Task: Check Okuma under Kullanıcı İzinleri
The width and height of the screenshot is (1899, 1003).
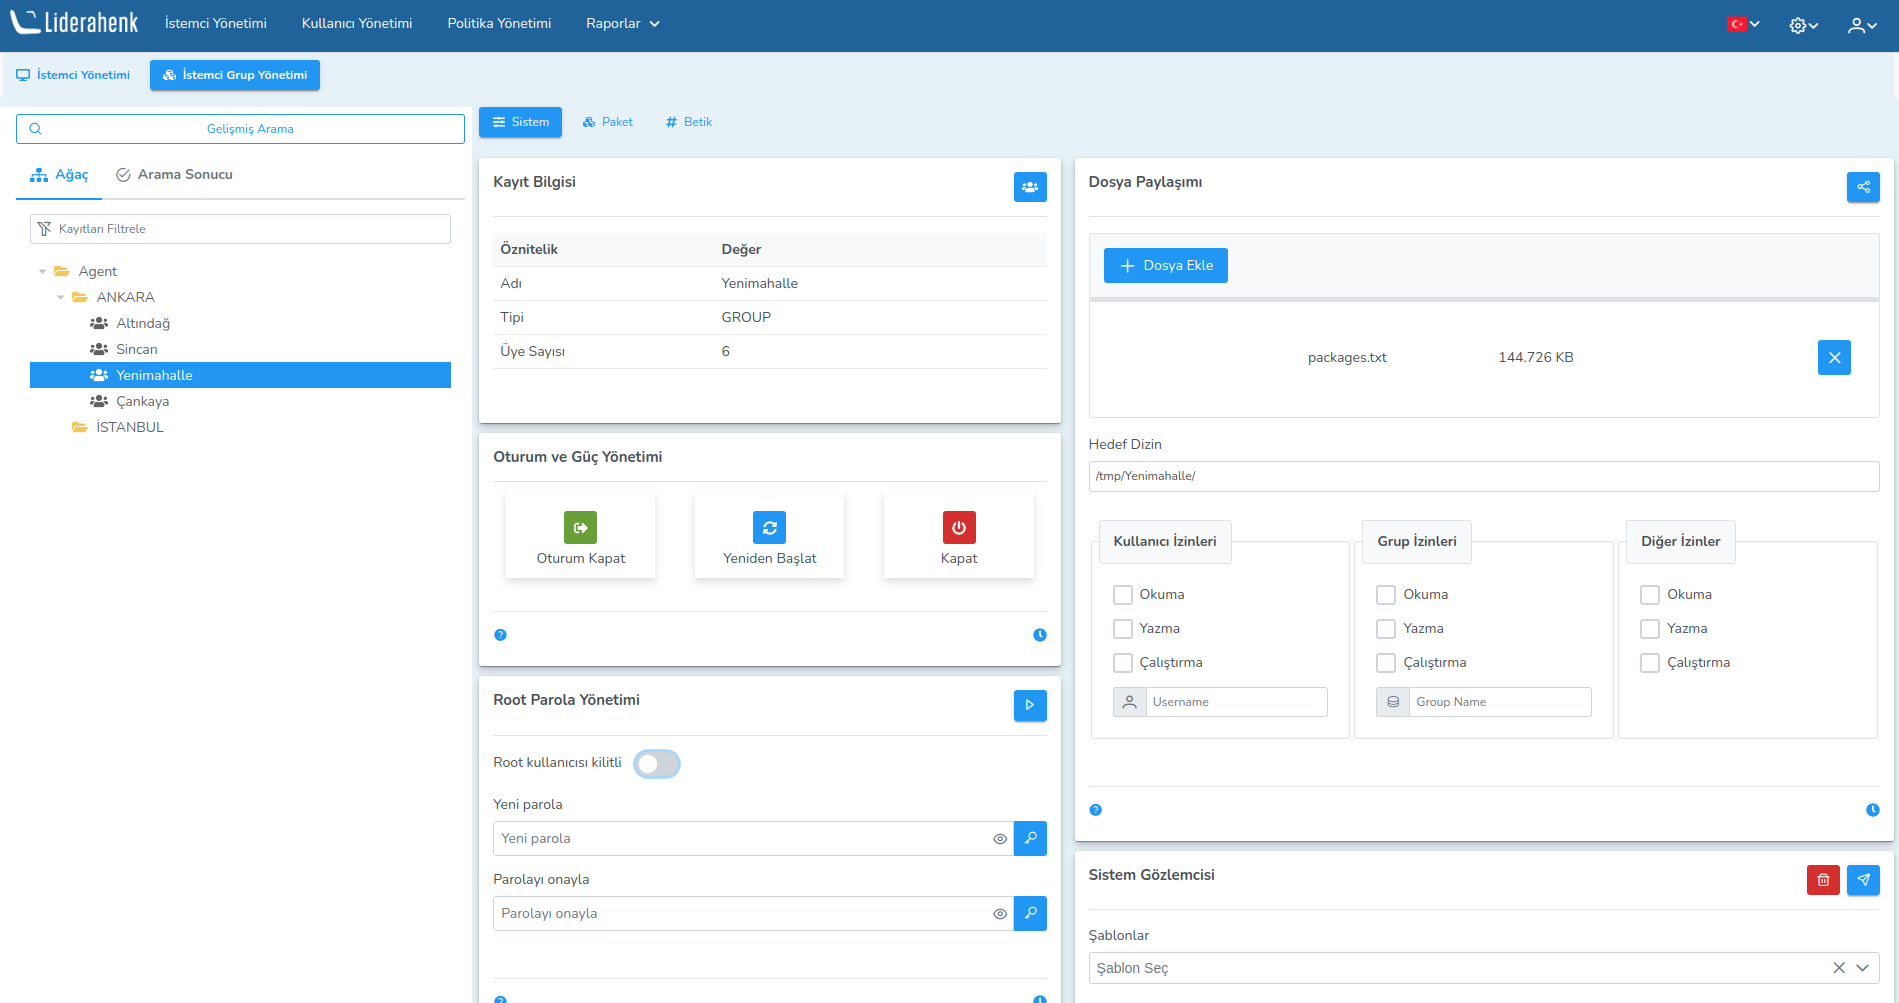Action: click(1123, 595)
